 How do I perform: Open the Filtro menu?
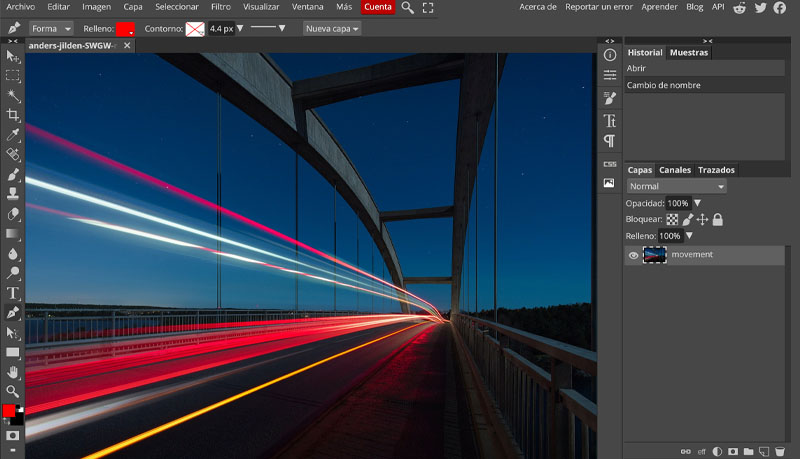(x=221, y=7)
